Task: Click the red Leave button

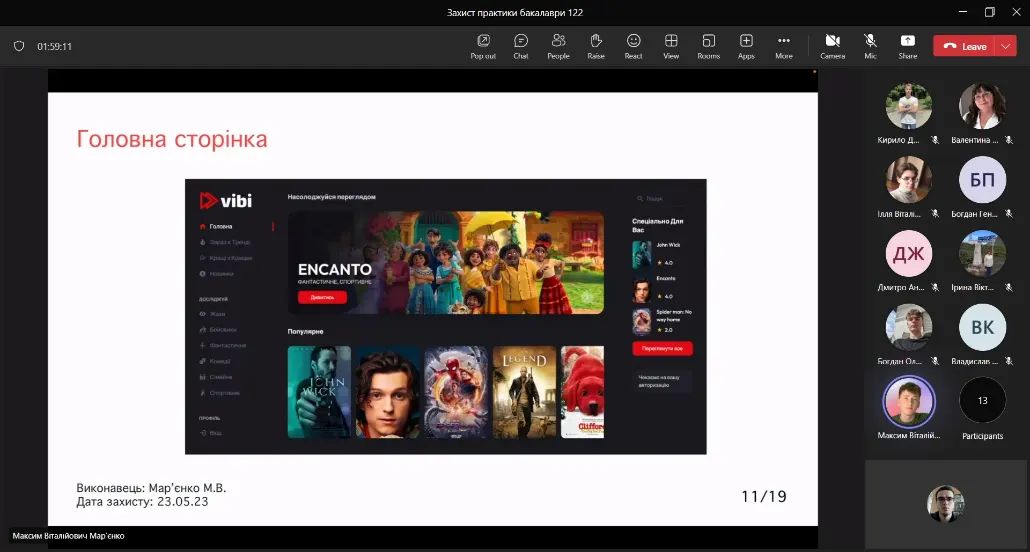Action: pyautogui.click(x=964, y=46)
